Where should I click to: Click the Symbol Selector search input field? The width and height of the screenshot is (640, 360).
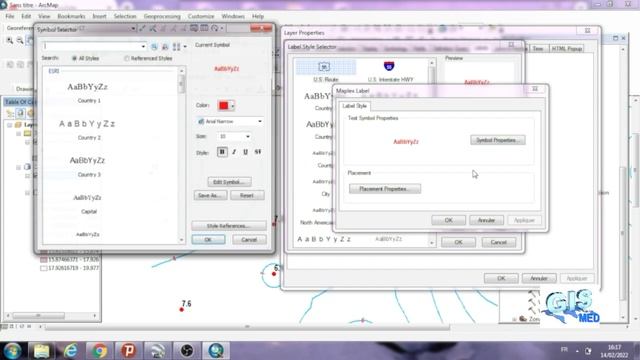coord(91,46)
